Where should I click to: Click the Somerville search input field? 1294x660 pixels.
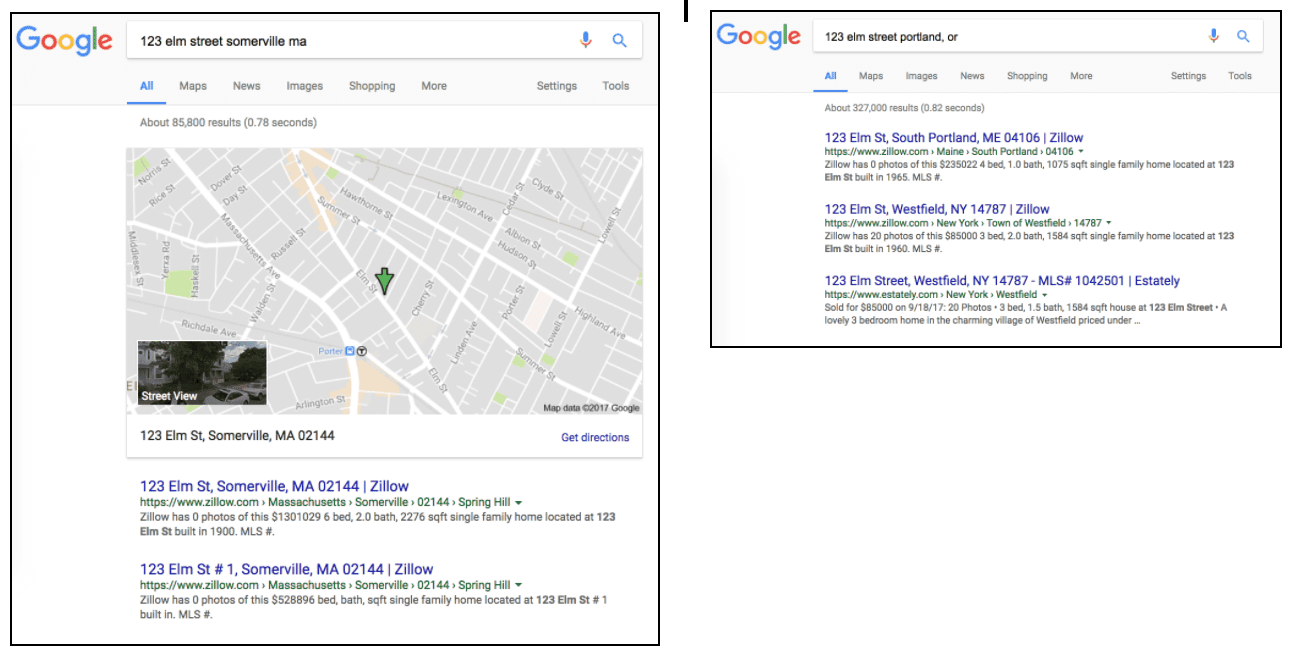[x=350, y=41]
